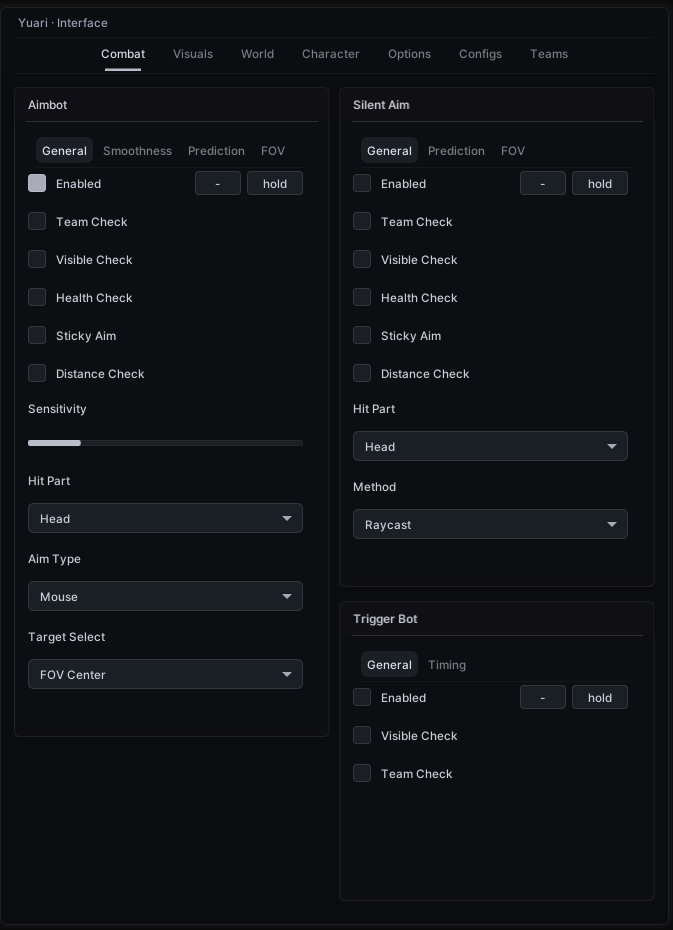Switch to the Teams tab
The image size is (673, 930).
[548, 54]
